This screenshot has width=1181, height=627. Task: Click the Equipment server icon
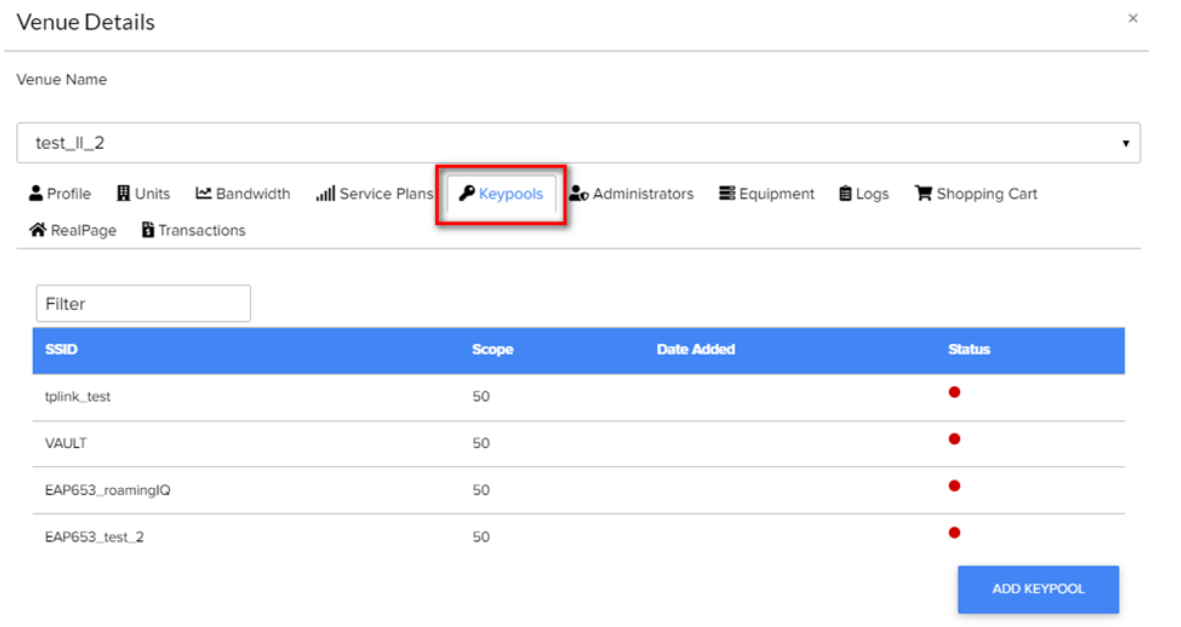(x=727, y=194)
